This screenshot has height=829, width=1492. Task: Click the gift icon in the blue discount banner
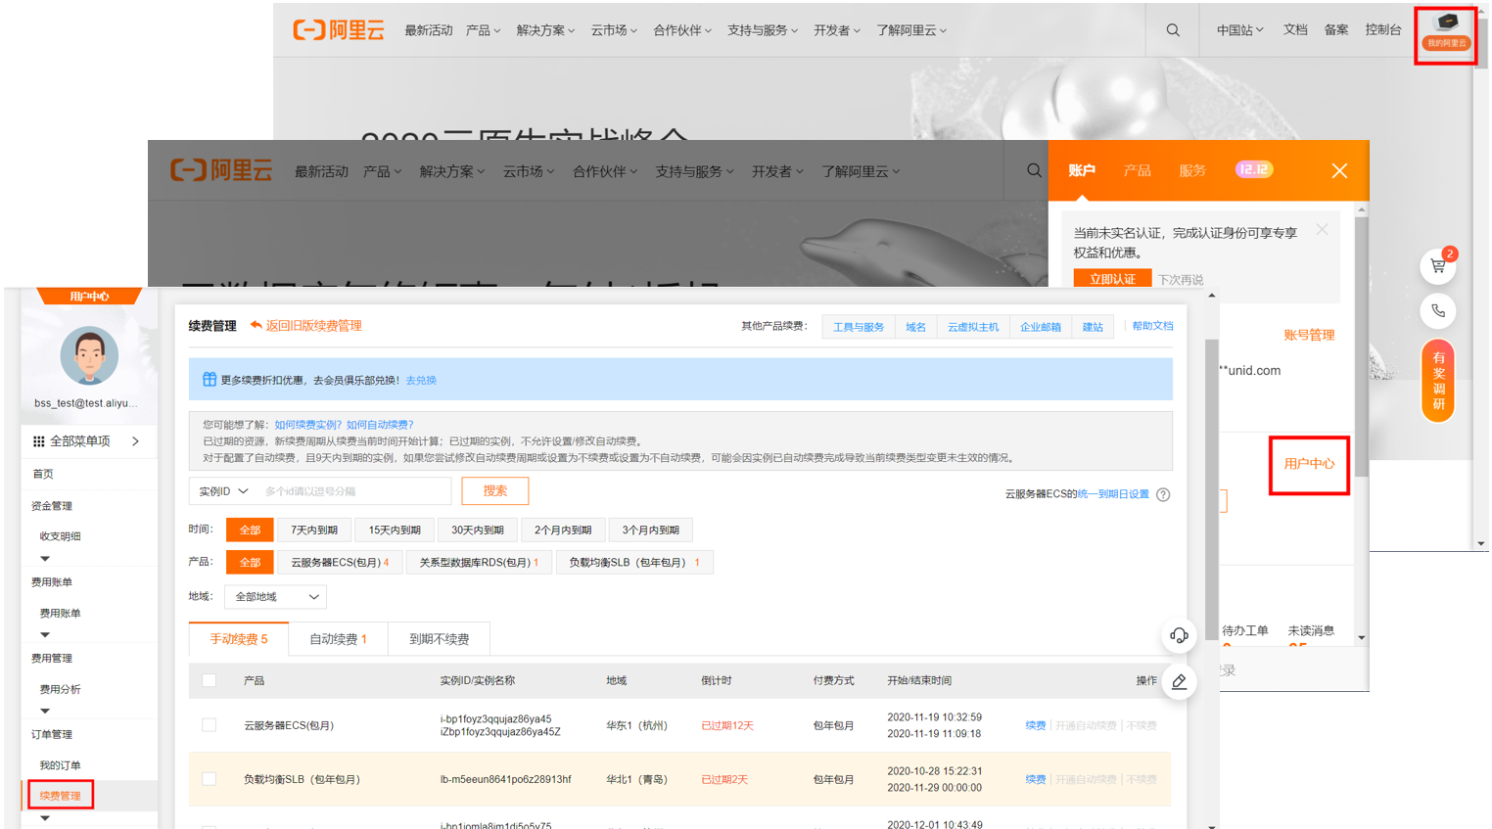(x=209, y=380)
